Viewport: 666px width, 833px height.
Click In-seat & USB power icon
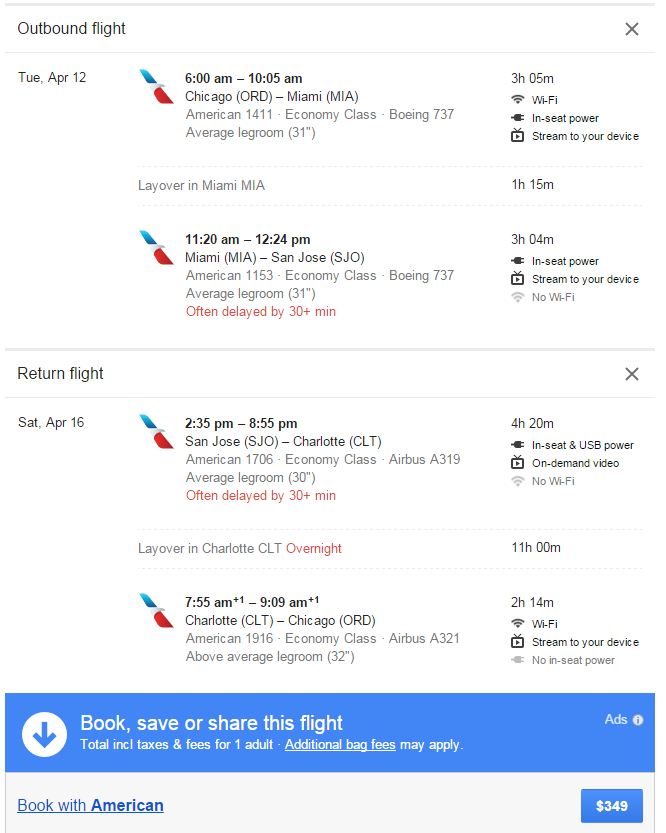[x=518, y=445]
